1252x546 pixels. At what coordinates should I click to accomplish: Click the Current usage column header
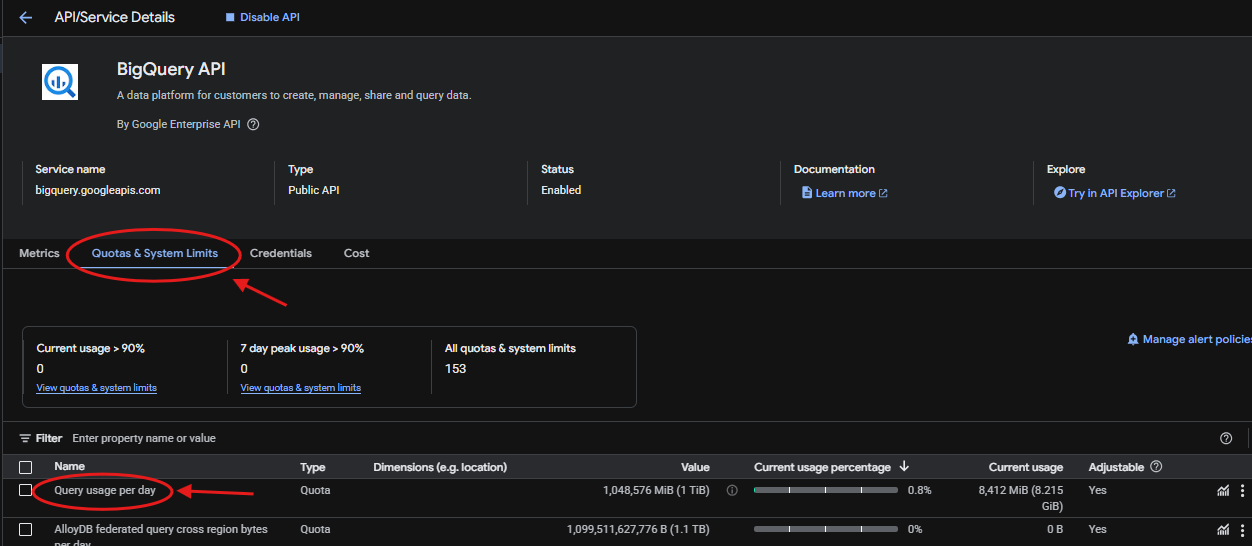coord(1026,467)
